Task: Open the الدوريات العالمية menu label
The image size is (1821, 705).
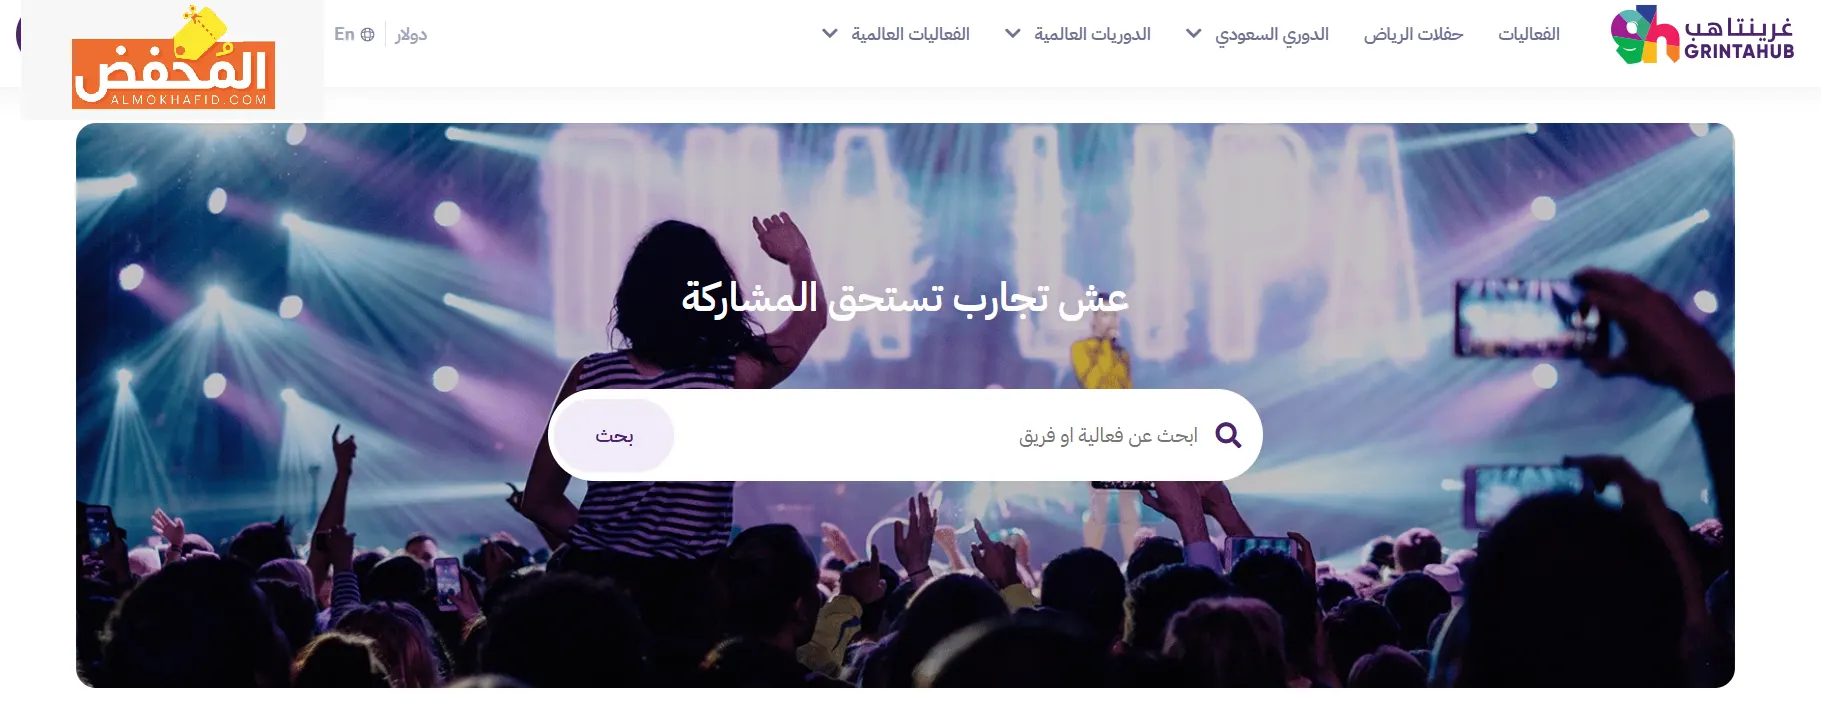Action: pos(1092,34)
